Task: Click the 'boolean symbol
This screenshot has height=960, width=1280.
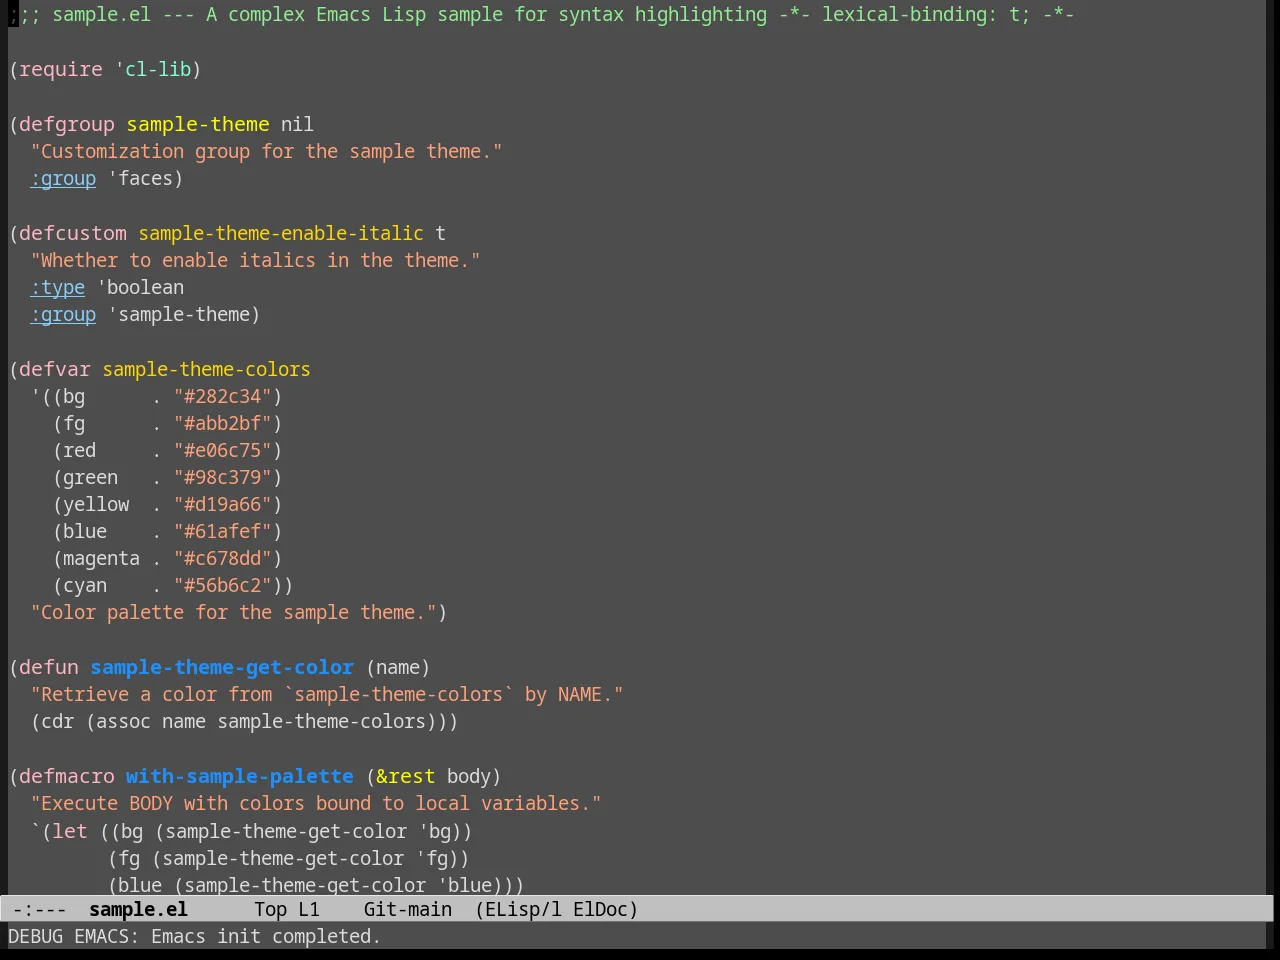Action: pos(140,287)
